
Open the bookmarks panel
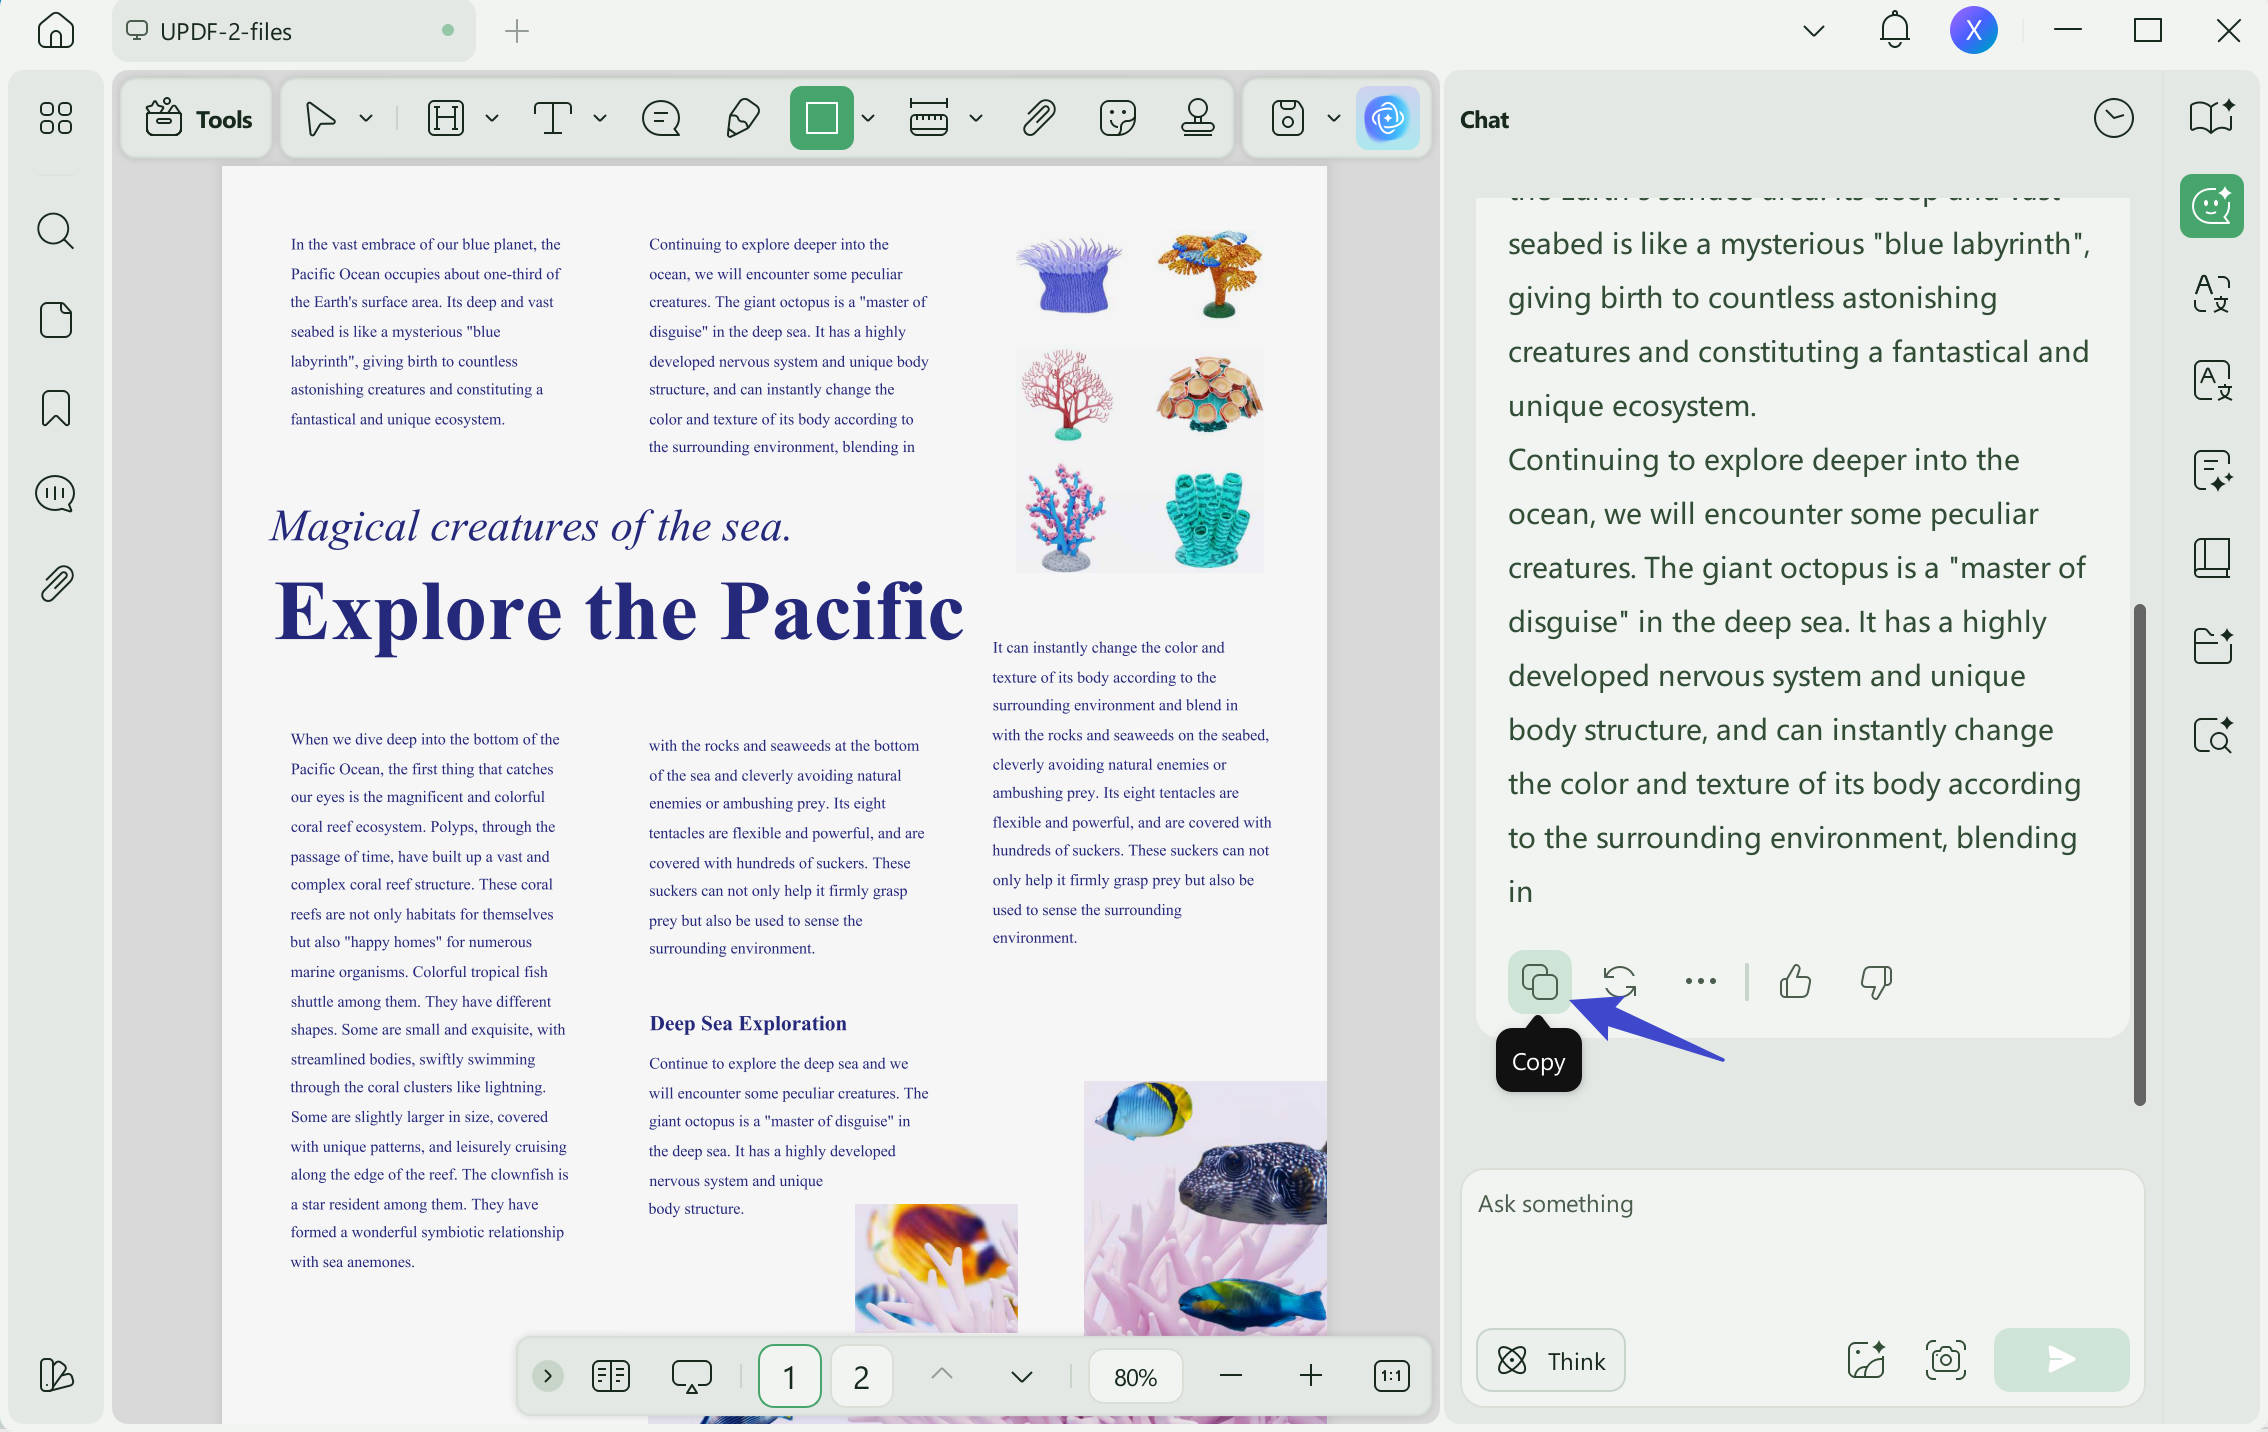56,408
